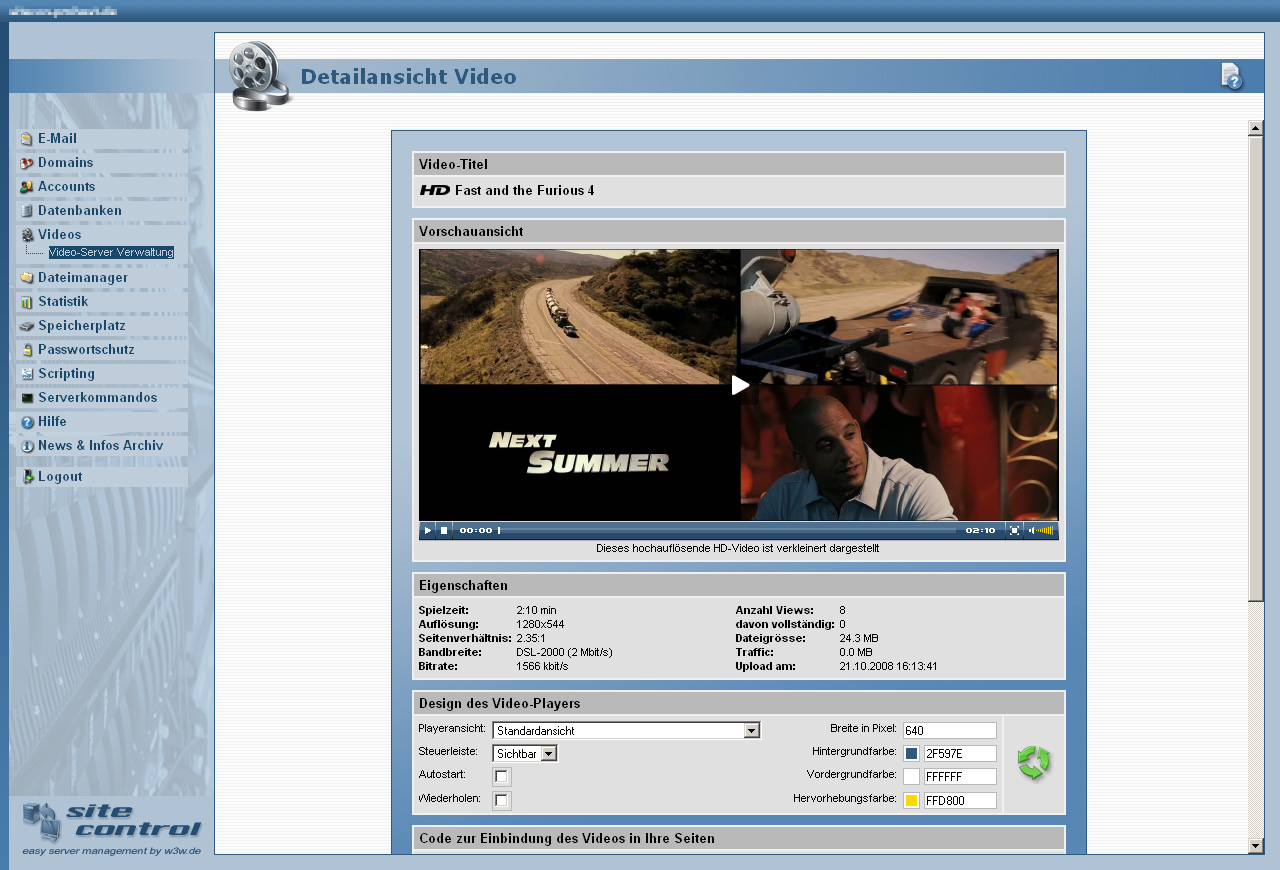Click the scrollbar up arrow

[x=1256, y=128]
